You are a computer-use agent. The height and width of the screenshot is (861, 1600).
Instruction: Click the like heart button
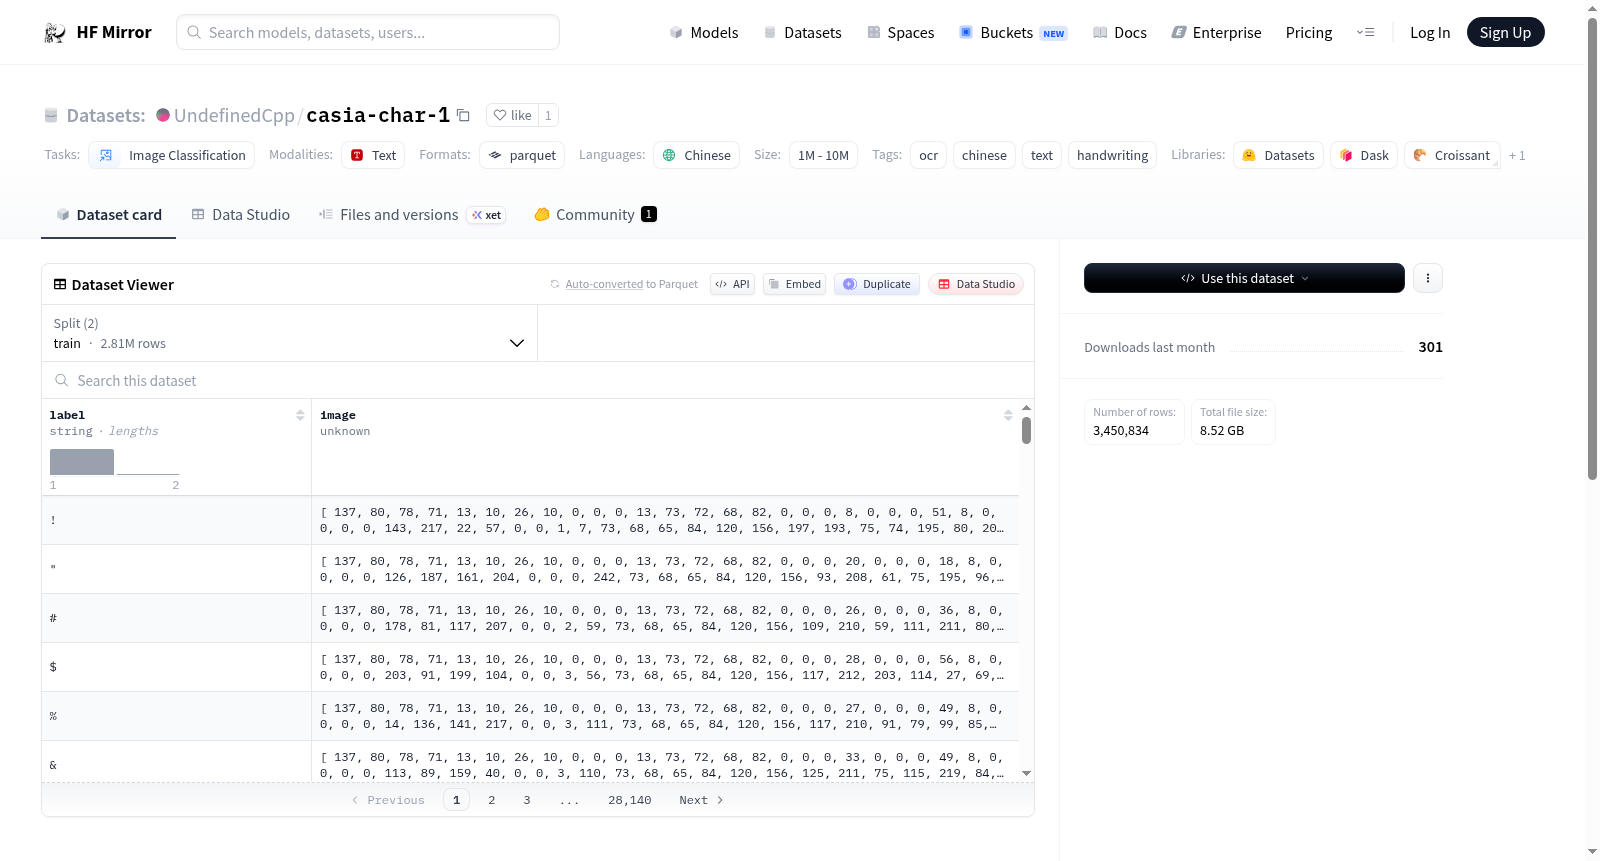[512, 115]
